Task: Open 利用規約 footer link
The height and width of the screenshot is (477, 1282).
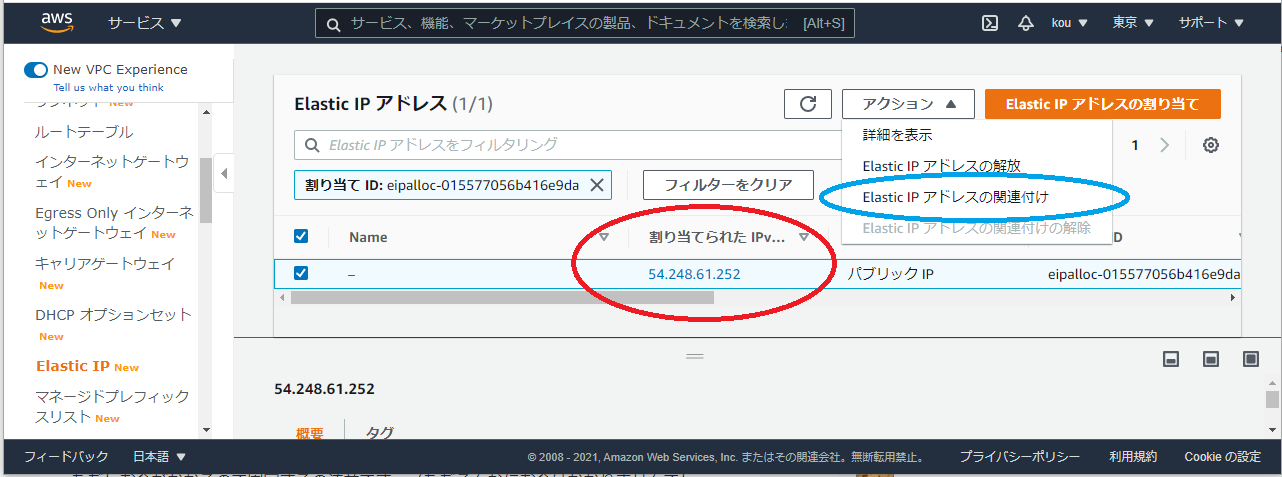Action: tap(1133, 457)
